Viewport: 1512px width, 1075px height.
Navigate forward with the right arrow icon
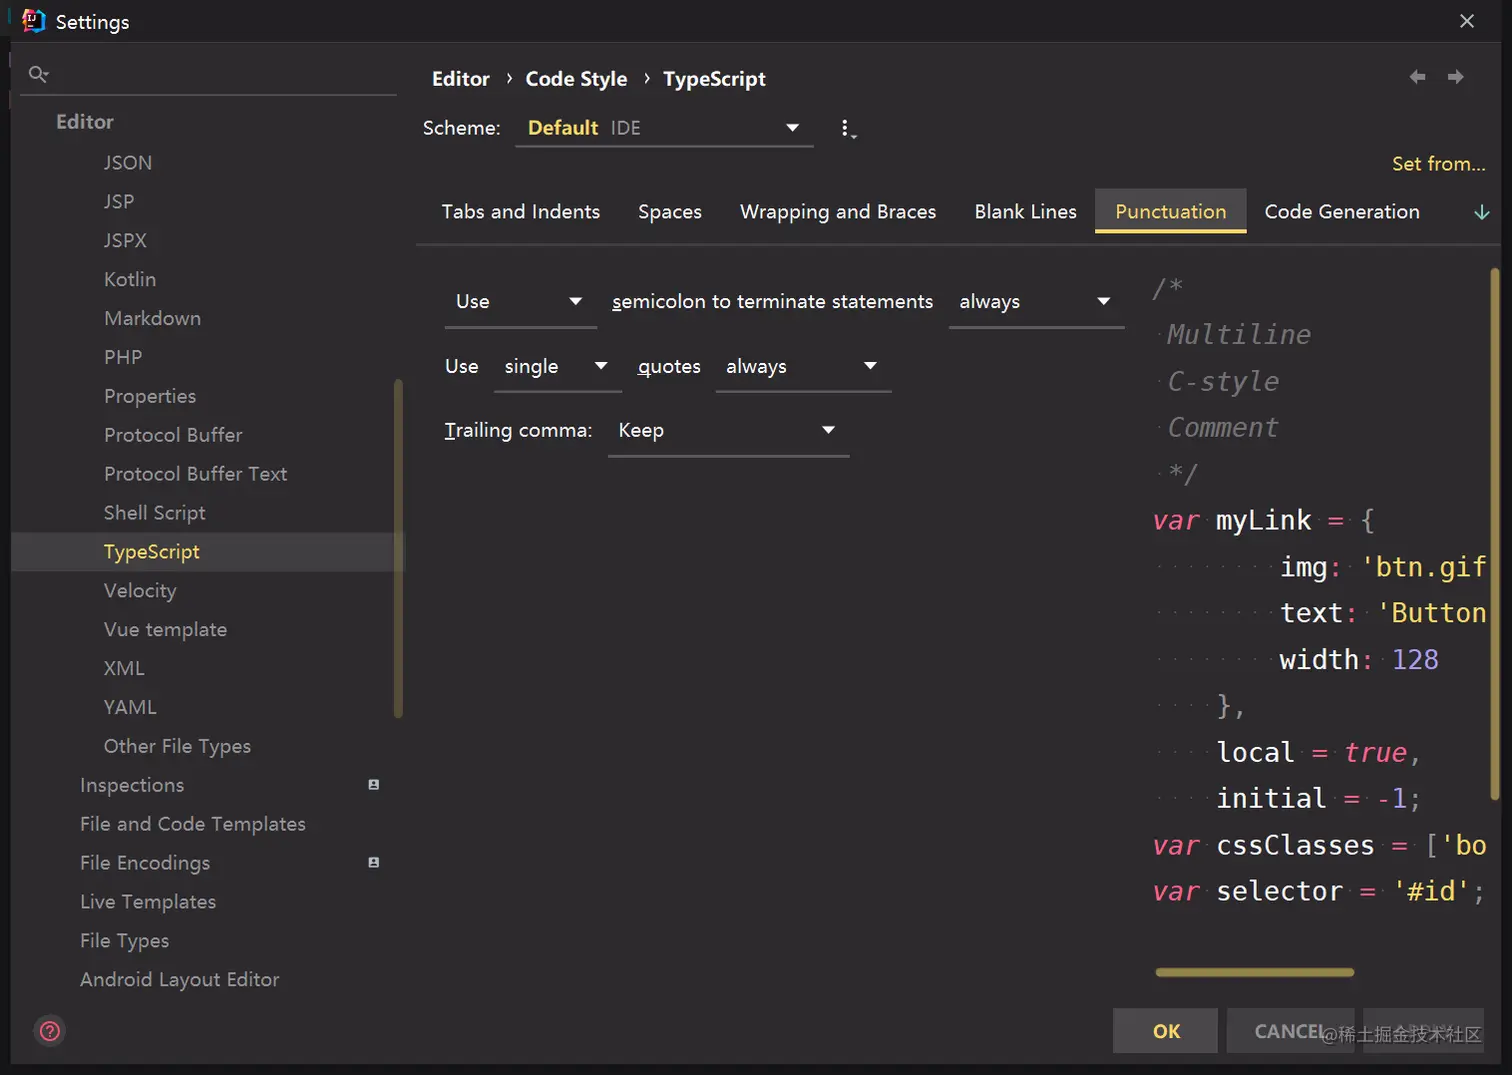click(1455, 77)
